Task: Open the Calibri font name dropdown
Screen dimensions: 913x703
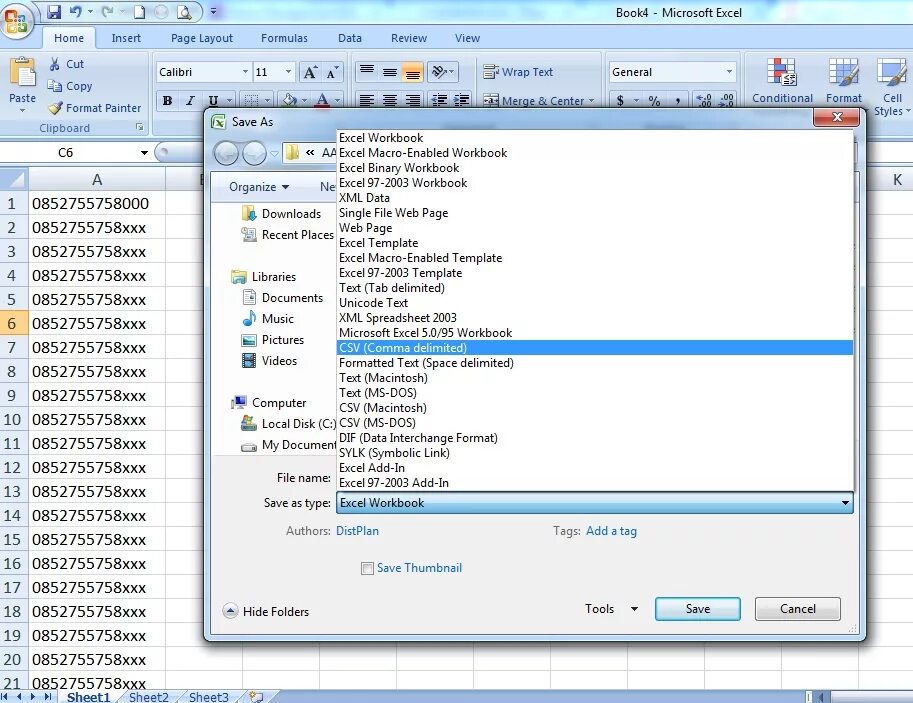Action: pos(245,72)
